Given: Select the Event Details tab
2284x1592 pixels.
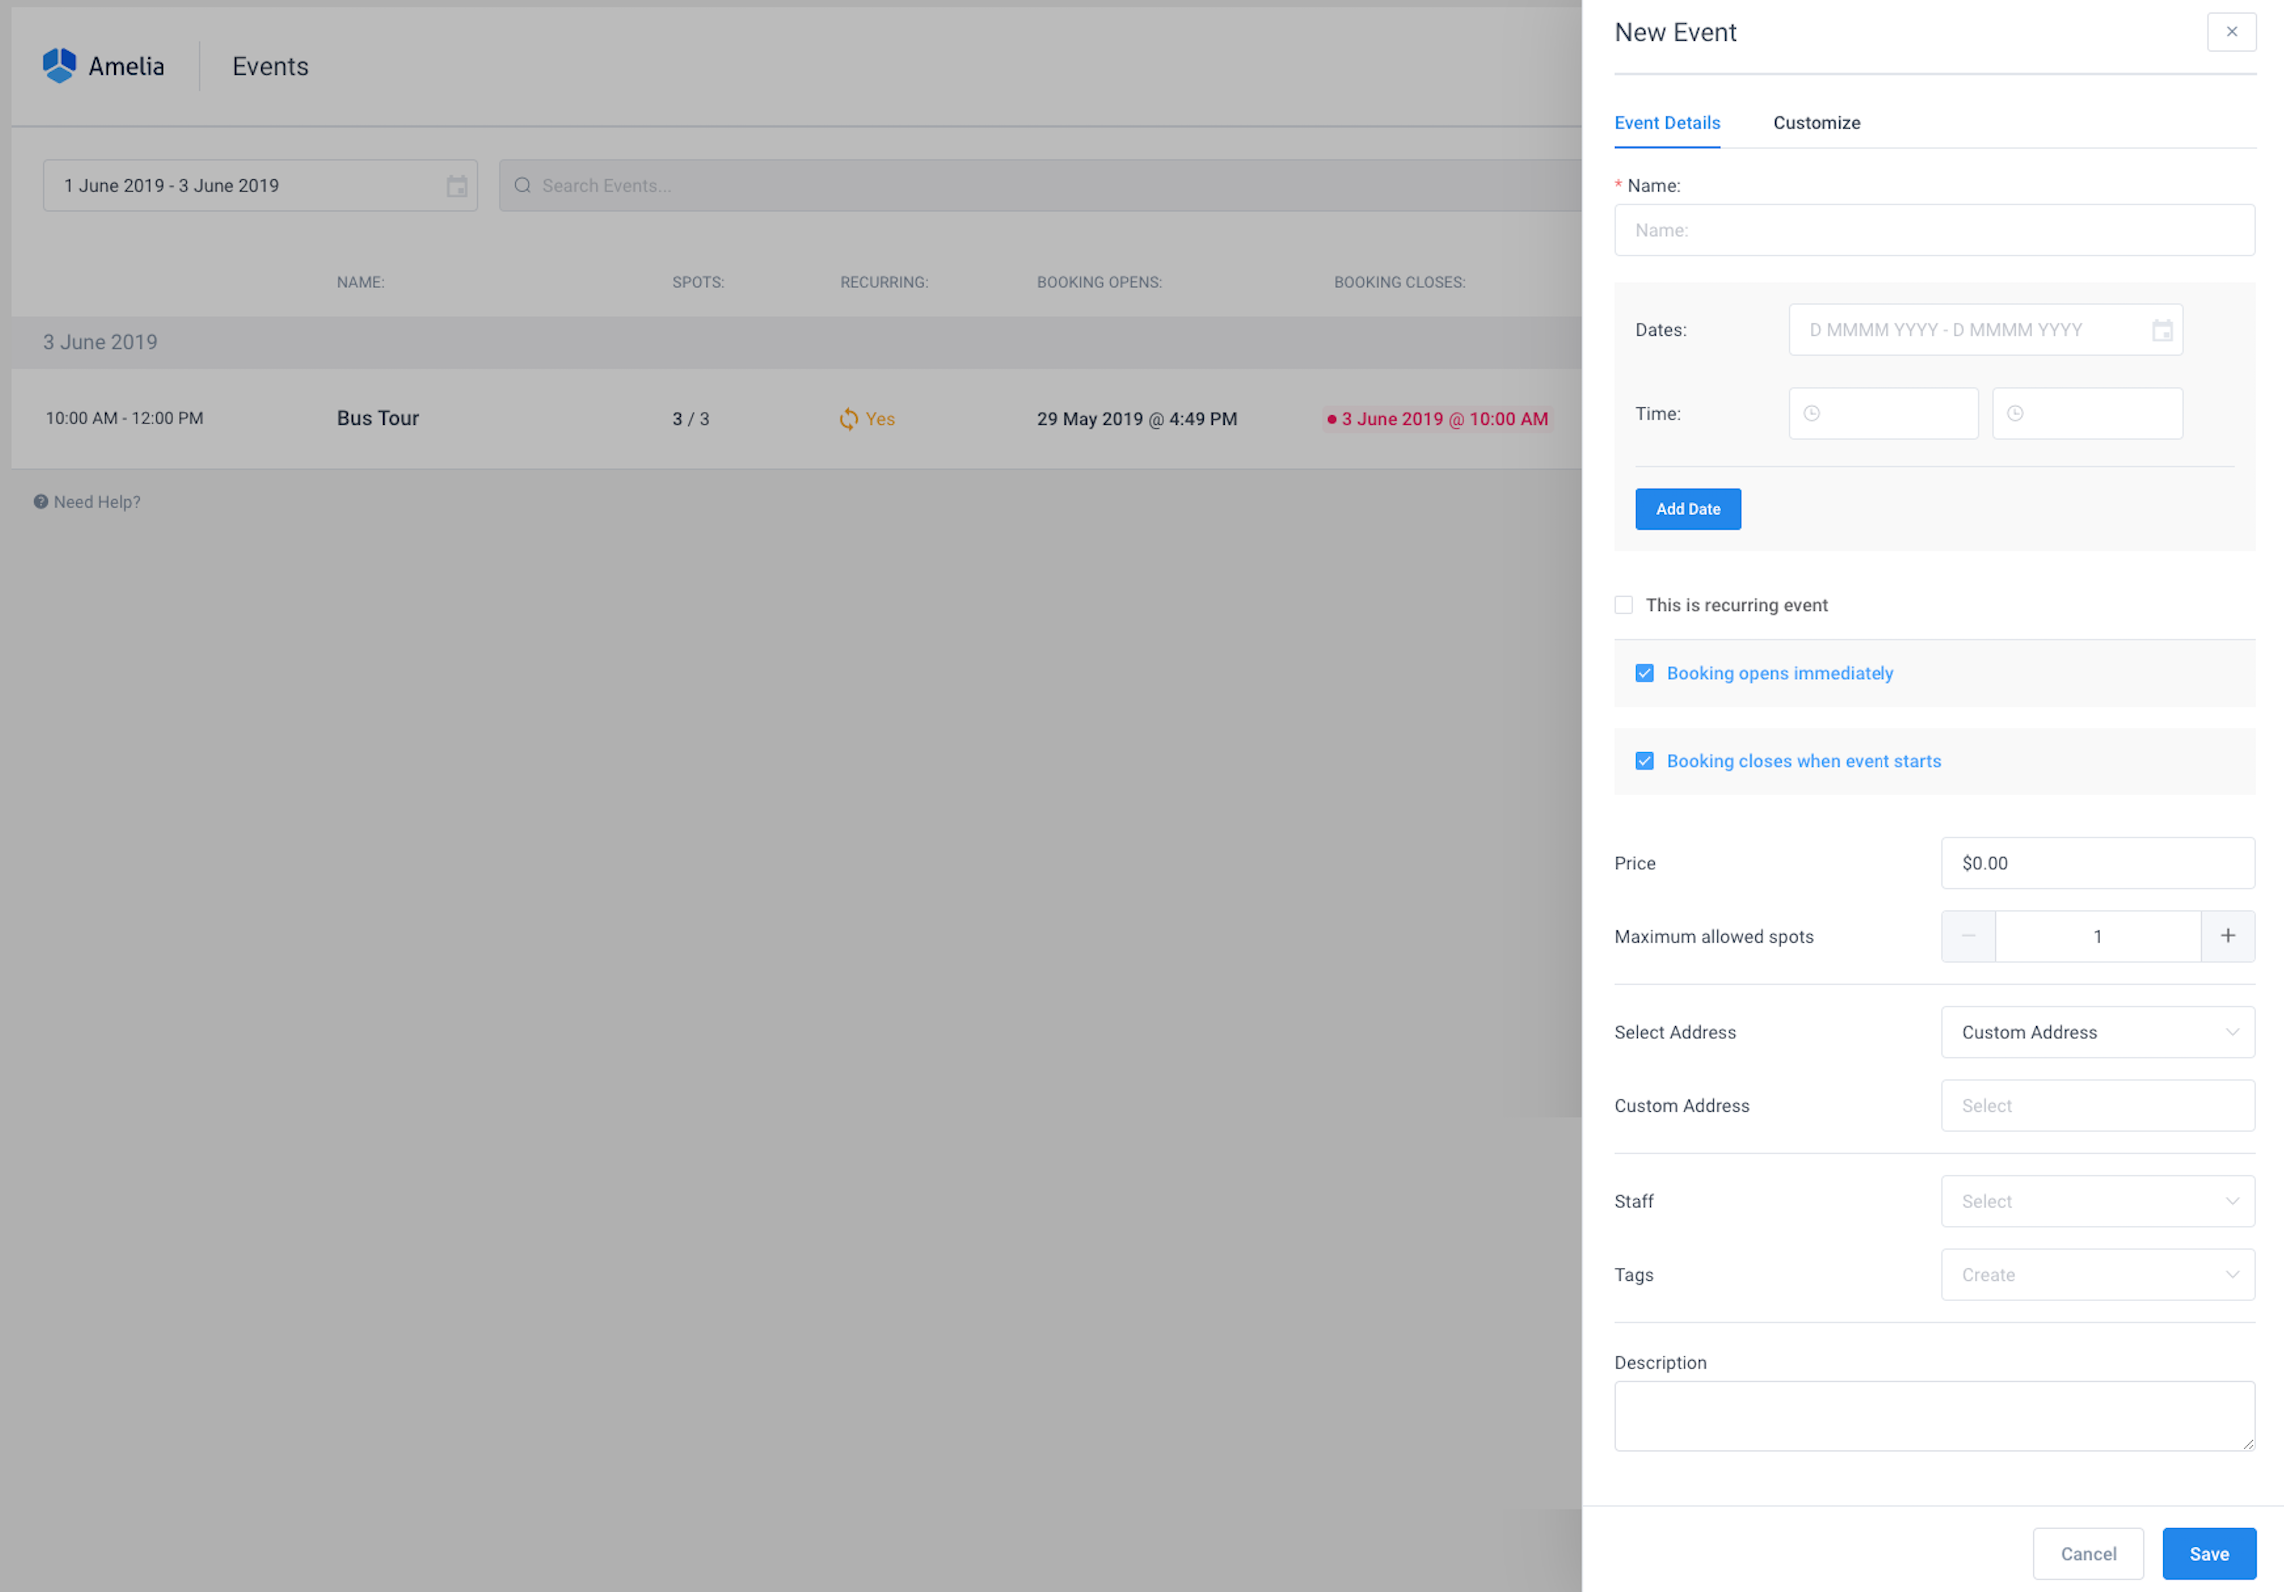Looking at the screenshot, I should tap(1667, 122).
